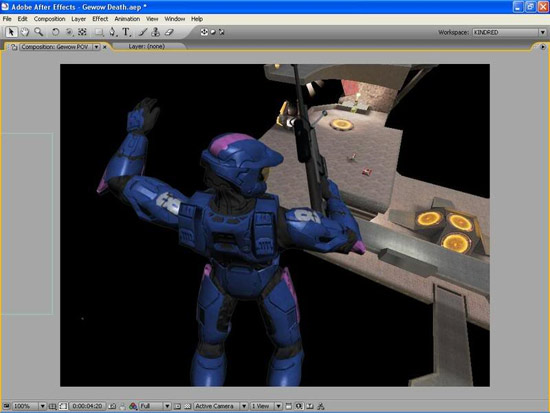This screenshot has height=413, width=550.
Task: Select the Pan Behind tool
Action: tap(82, 32)
